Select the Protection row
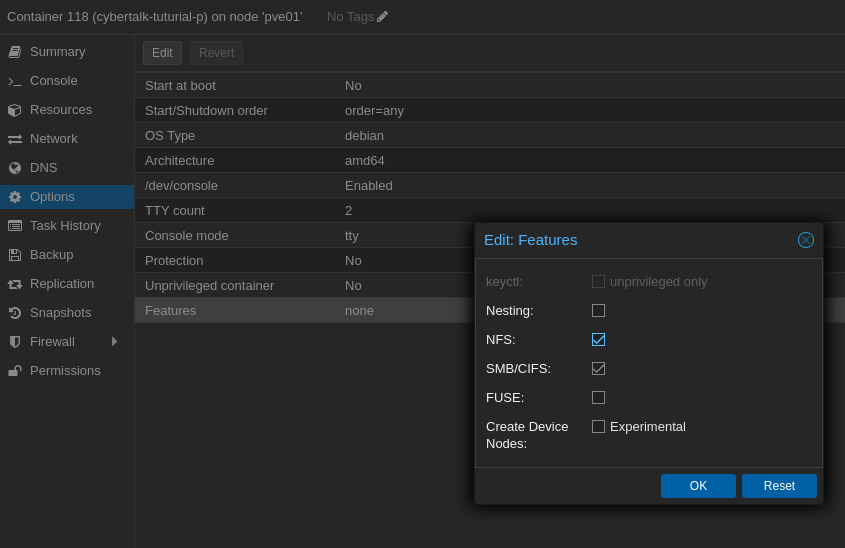This screenshot has height=548, width=845. click(x=304, y=260)
